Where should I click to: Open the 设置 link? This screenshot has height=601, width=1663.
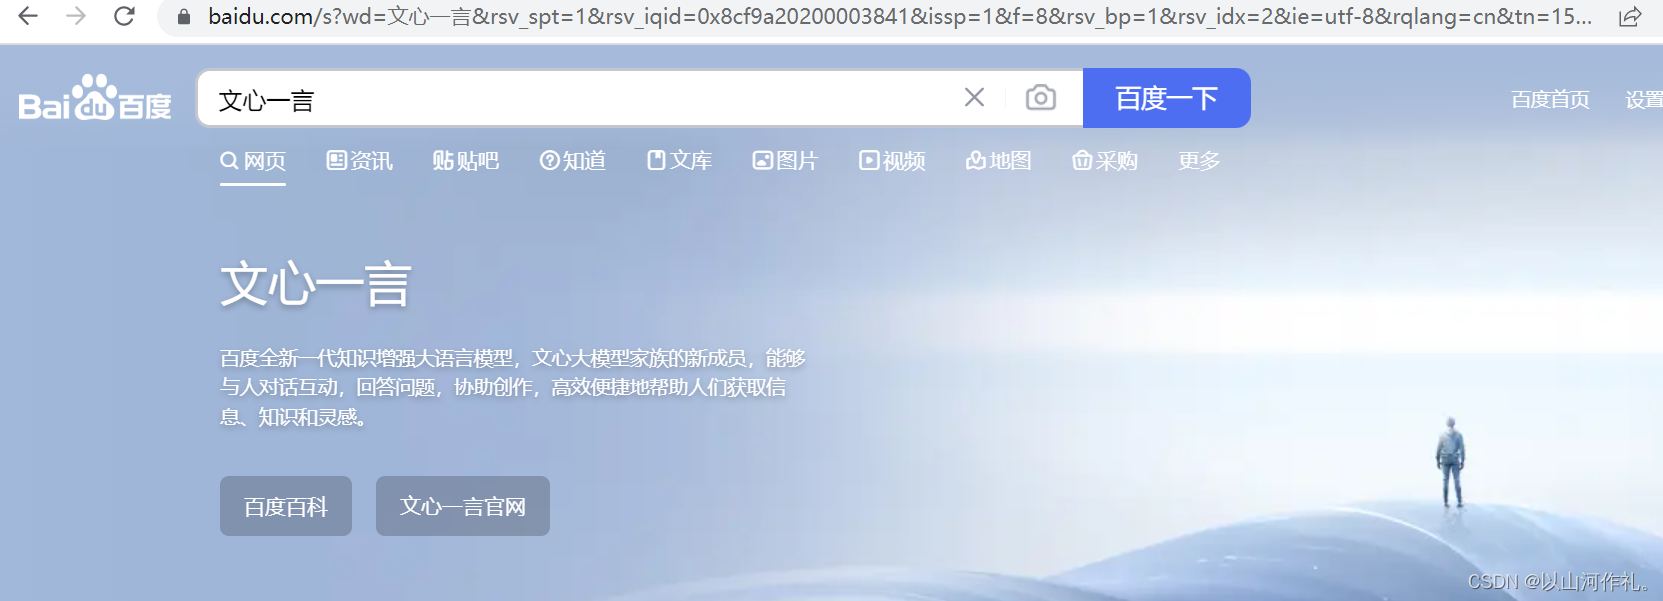tap(1644, 99)
